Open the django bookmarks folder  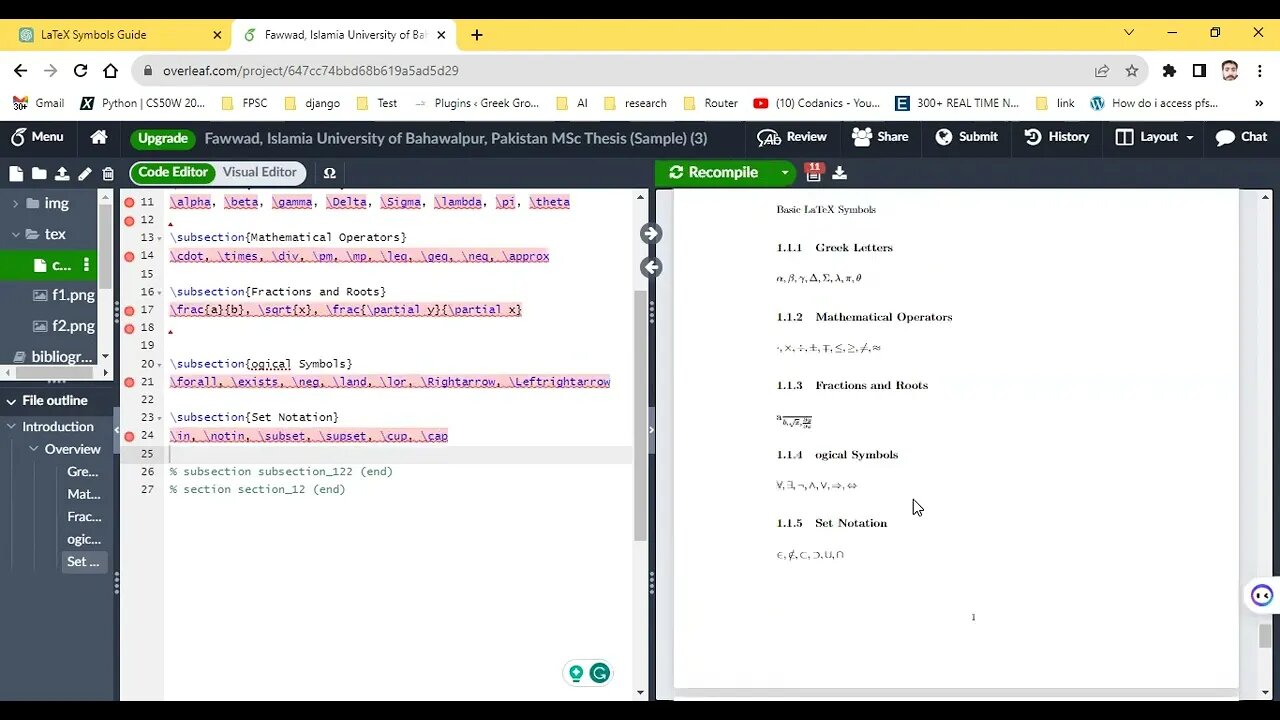click(312, 103)
